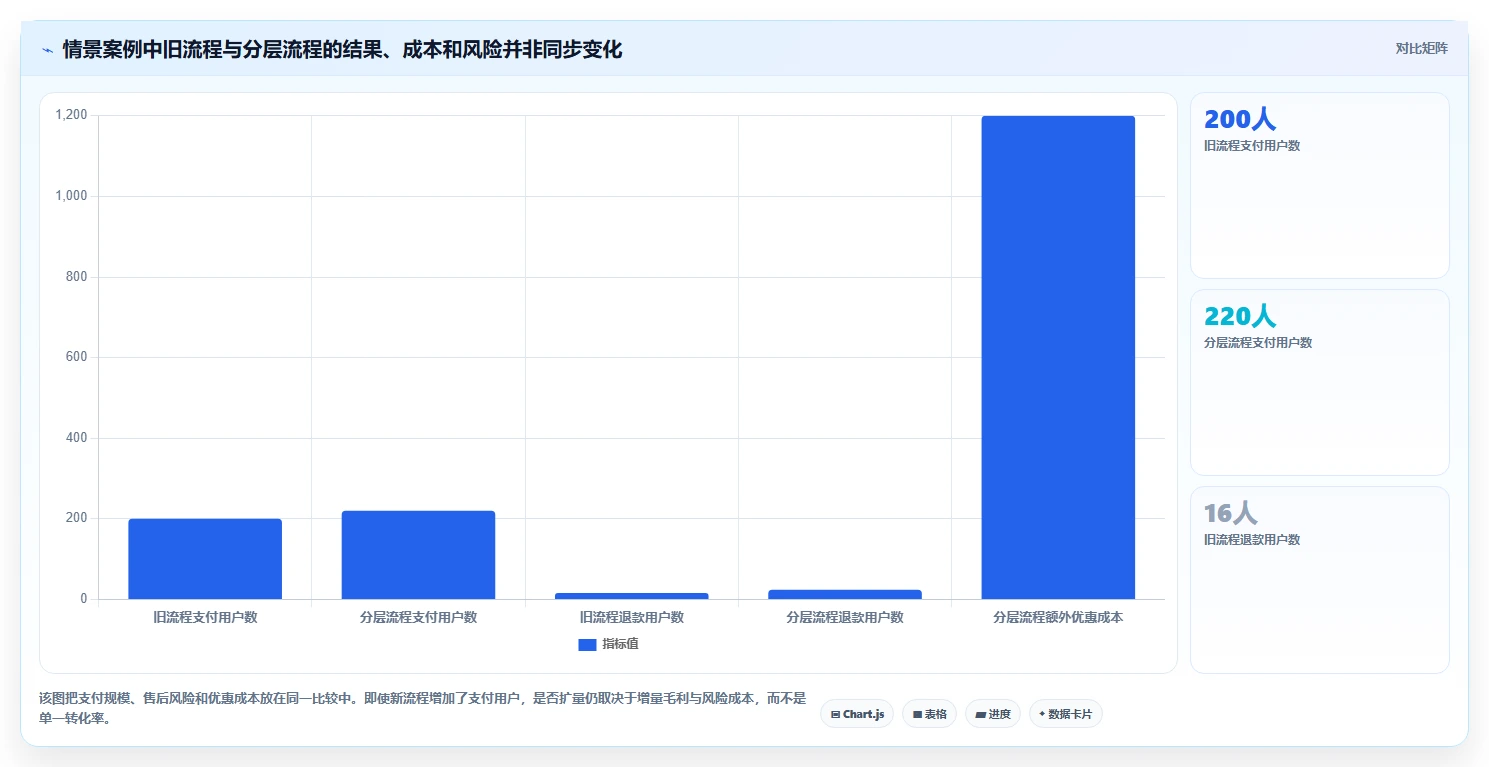Click x-axis label 分层流程支付用户数

[x=418, y=618]
